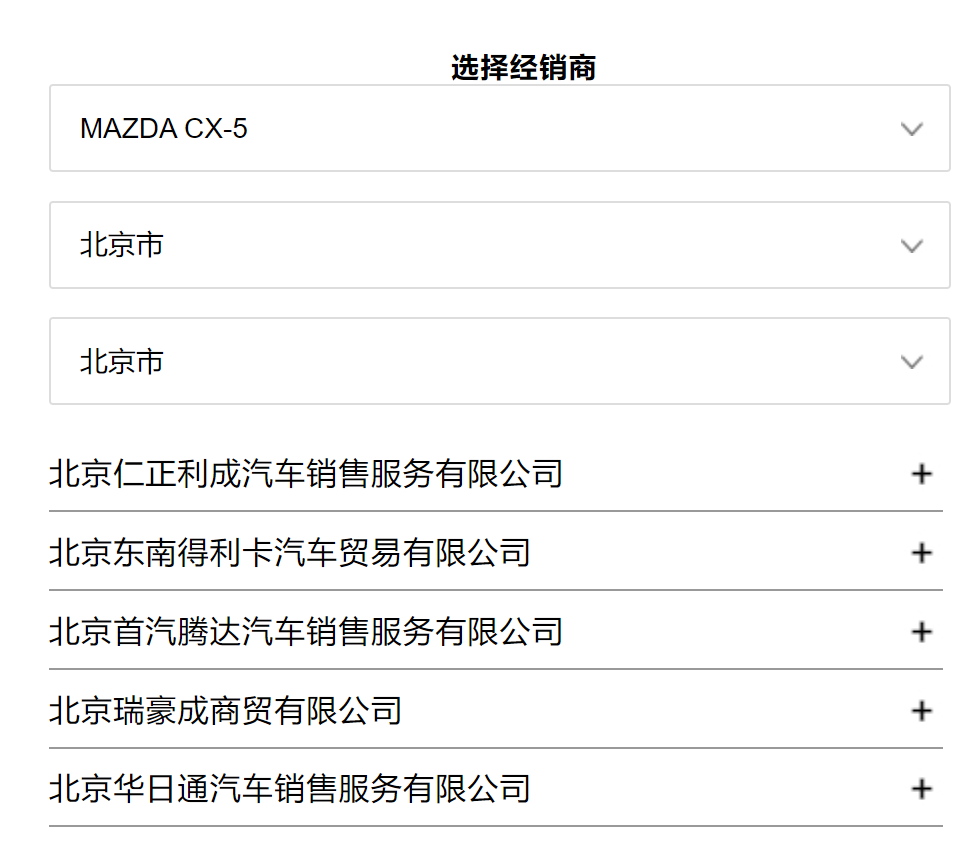Select dealer 北京仁正利成汽车销售服务有限公司
The width and height of the screenshot is (975, 847).
point(305,474)
